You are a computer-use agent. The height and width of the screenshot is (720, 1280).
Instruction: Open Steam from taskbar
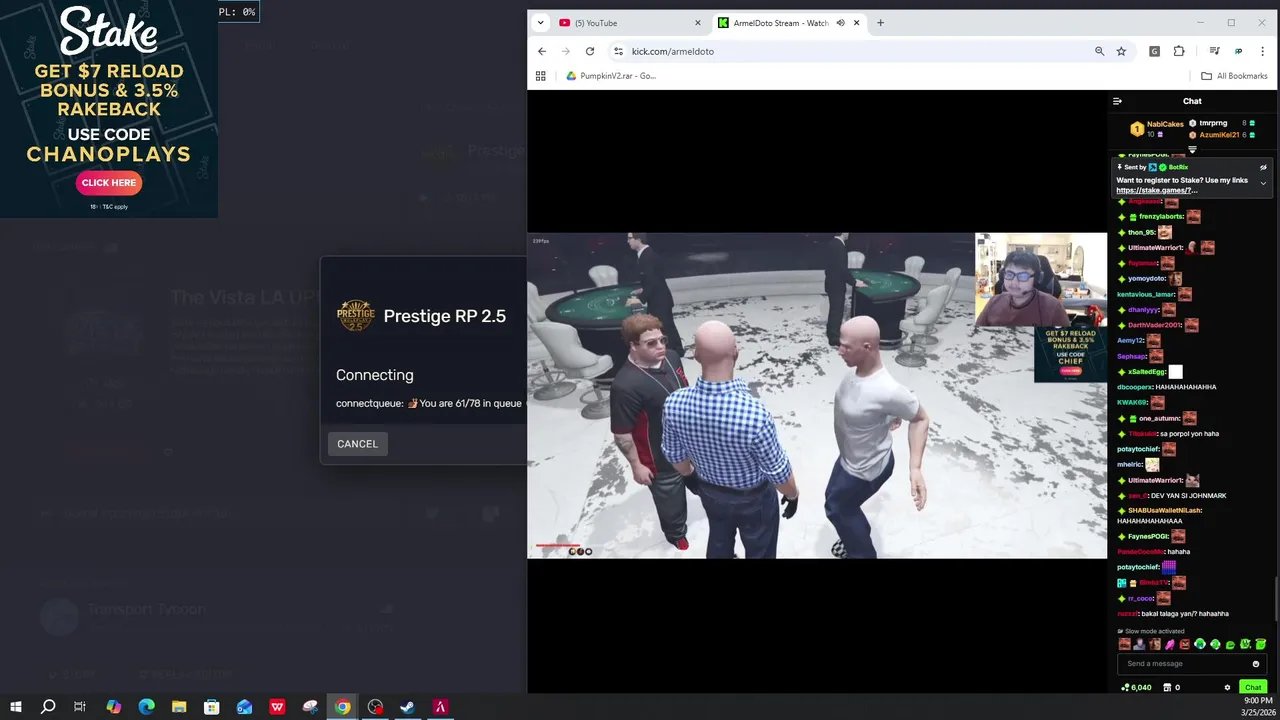point(407,707)
